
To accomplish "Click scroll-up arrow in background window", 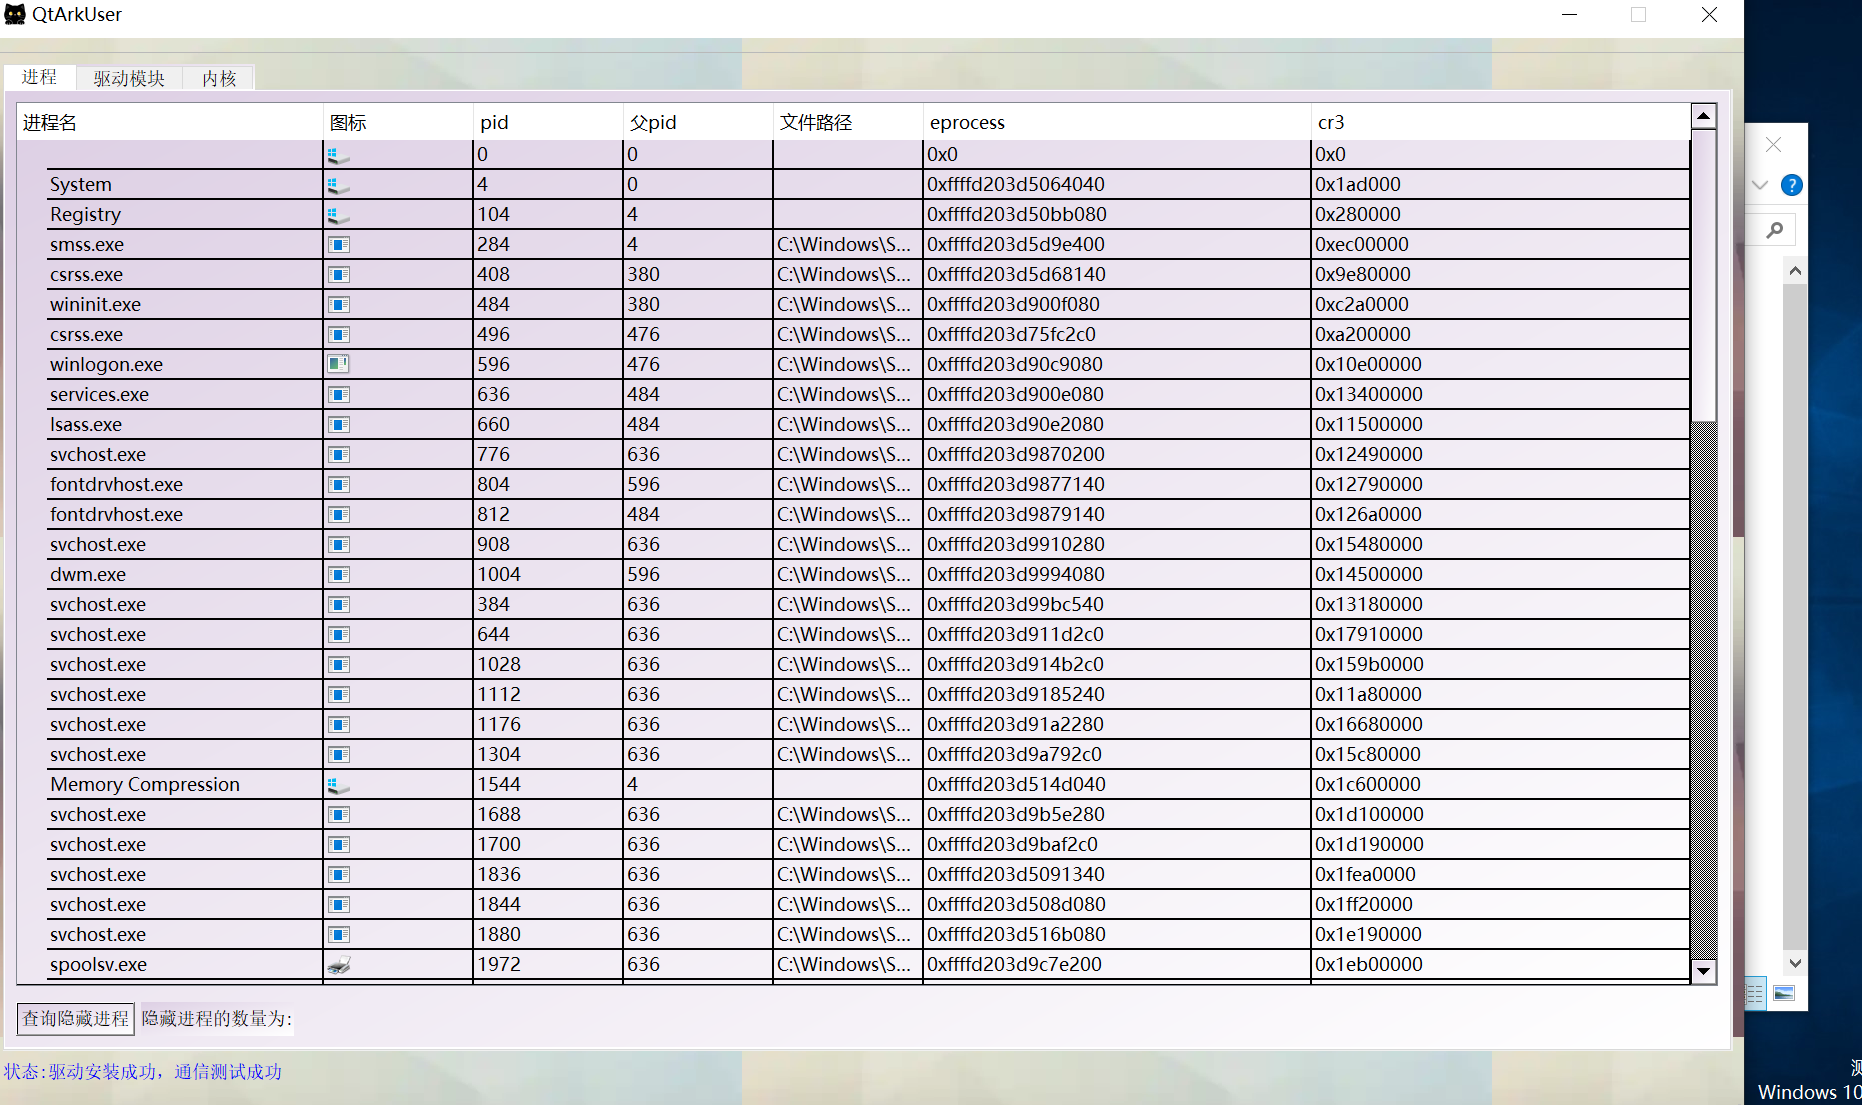I will point(1795,271).
